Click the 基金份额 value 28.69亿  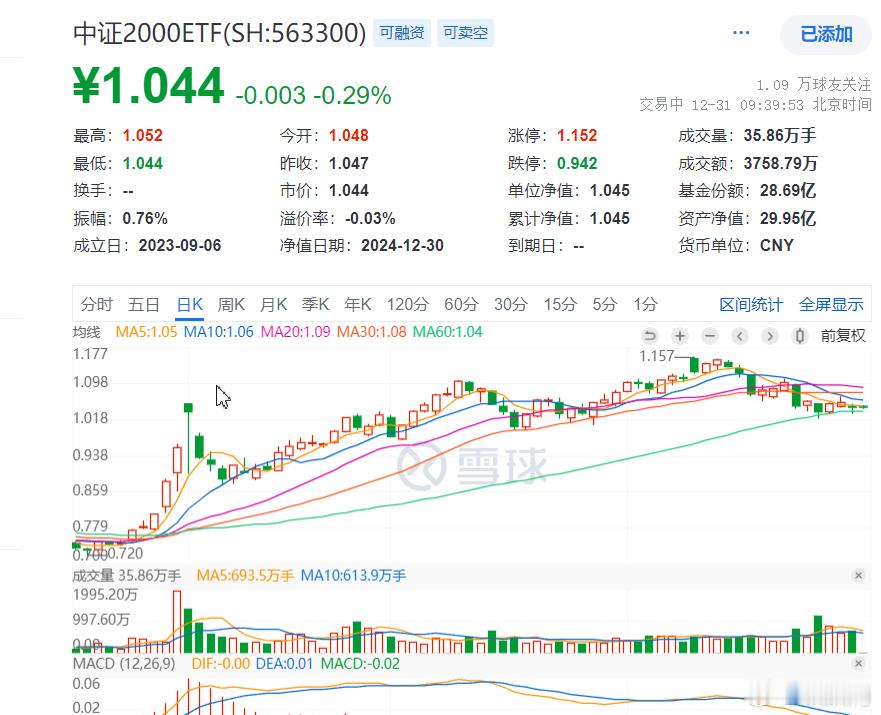pyautogui.click(x=788, y=190)
